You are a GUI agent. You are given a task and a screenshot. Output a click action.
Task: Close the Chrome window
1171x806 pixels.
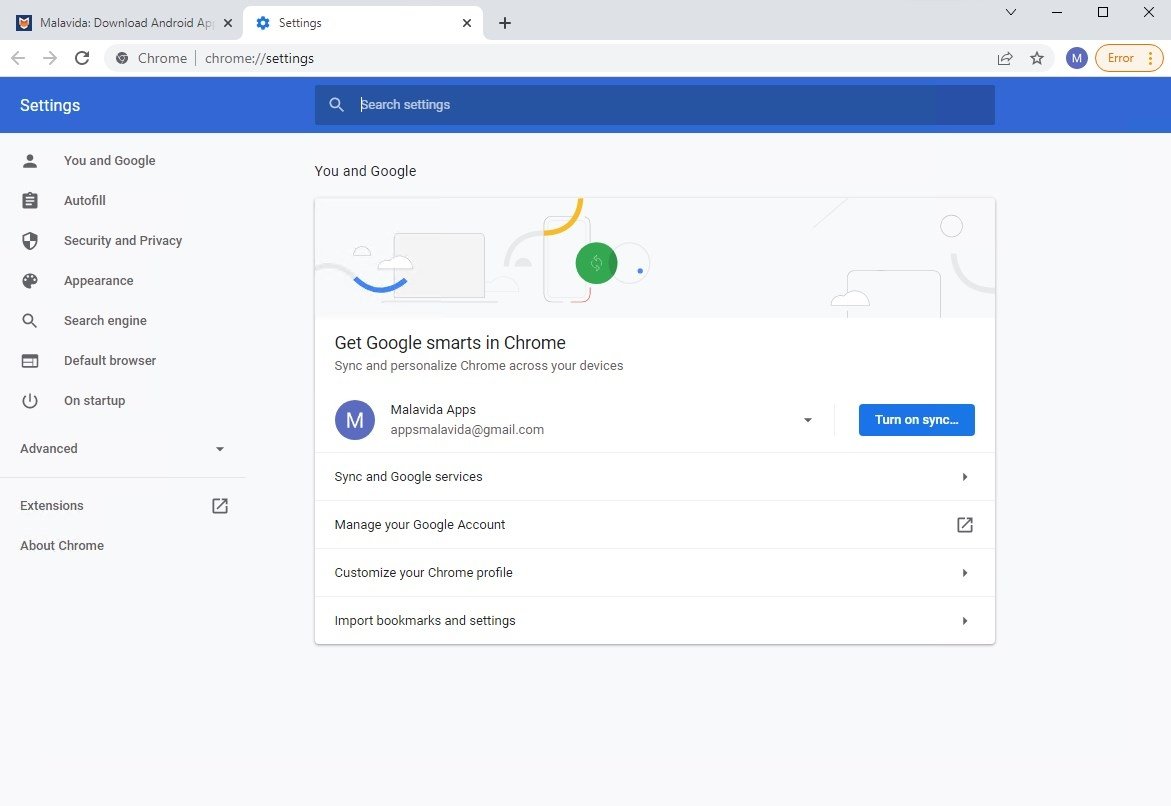pos(1149,12)
